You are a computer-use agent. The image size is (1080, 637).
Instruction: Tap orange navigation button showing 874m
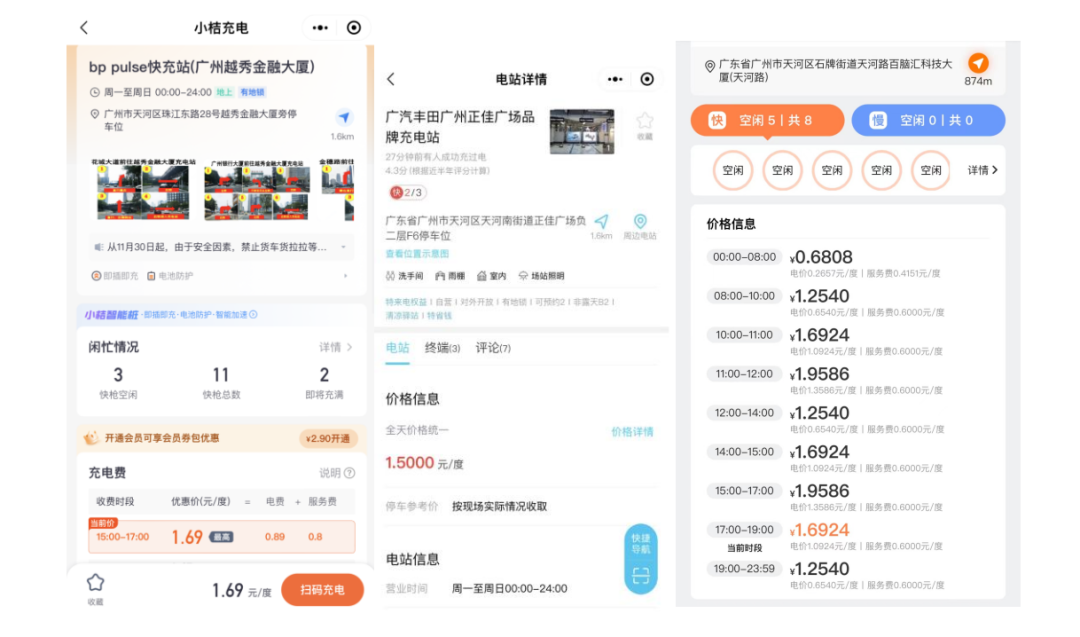pyautogui.click(x=978, y=63)
